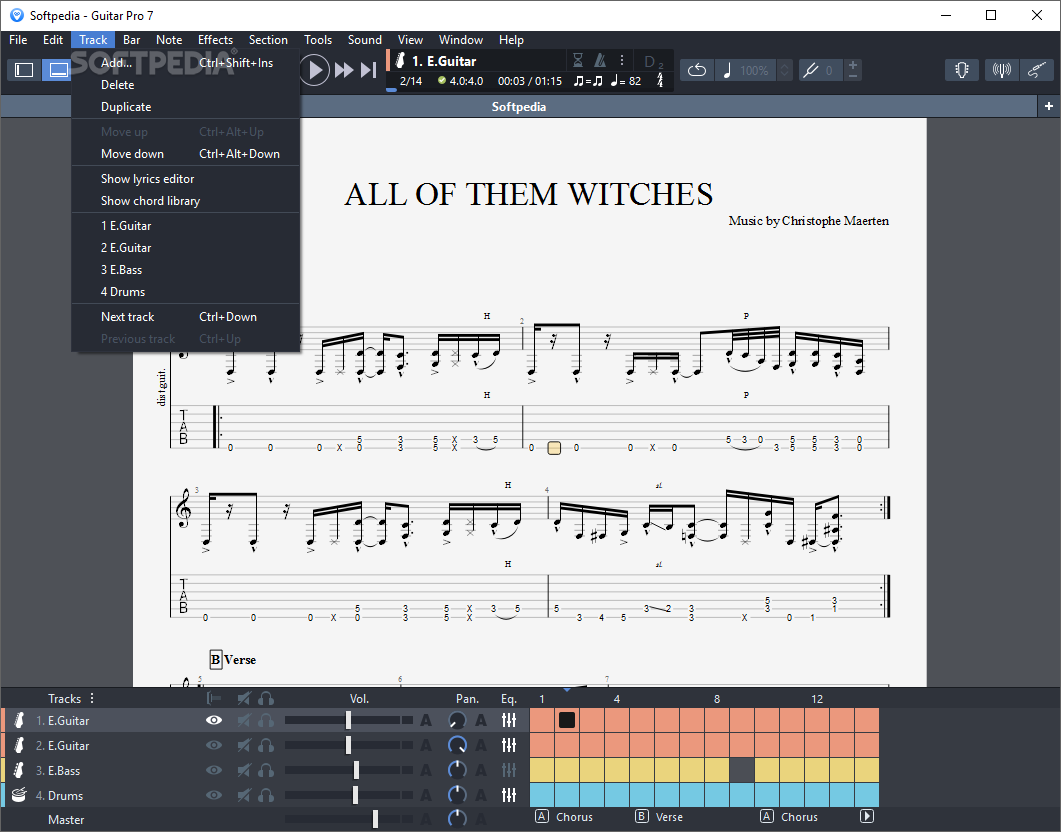
Task: Click the 1. E.Guitar volume slider
Action: click(x=348, y=720)
